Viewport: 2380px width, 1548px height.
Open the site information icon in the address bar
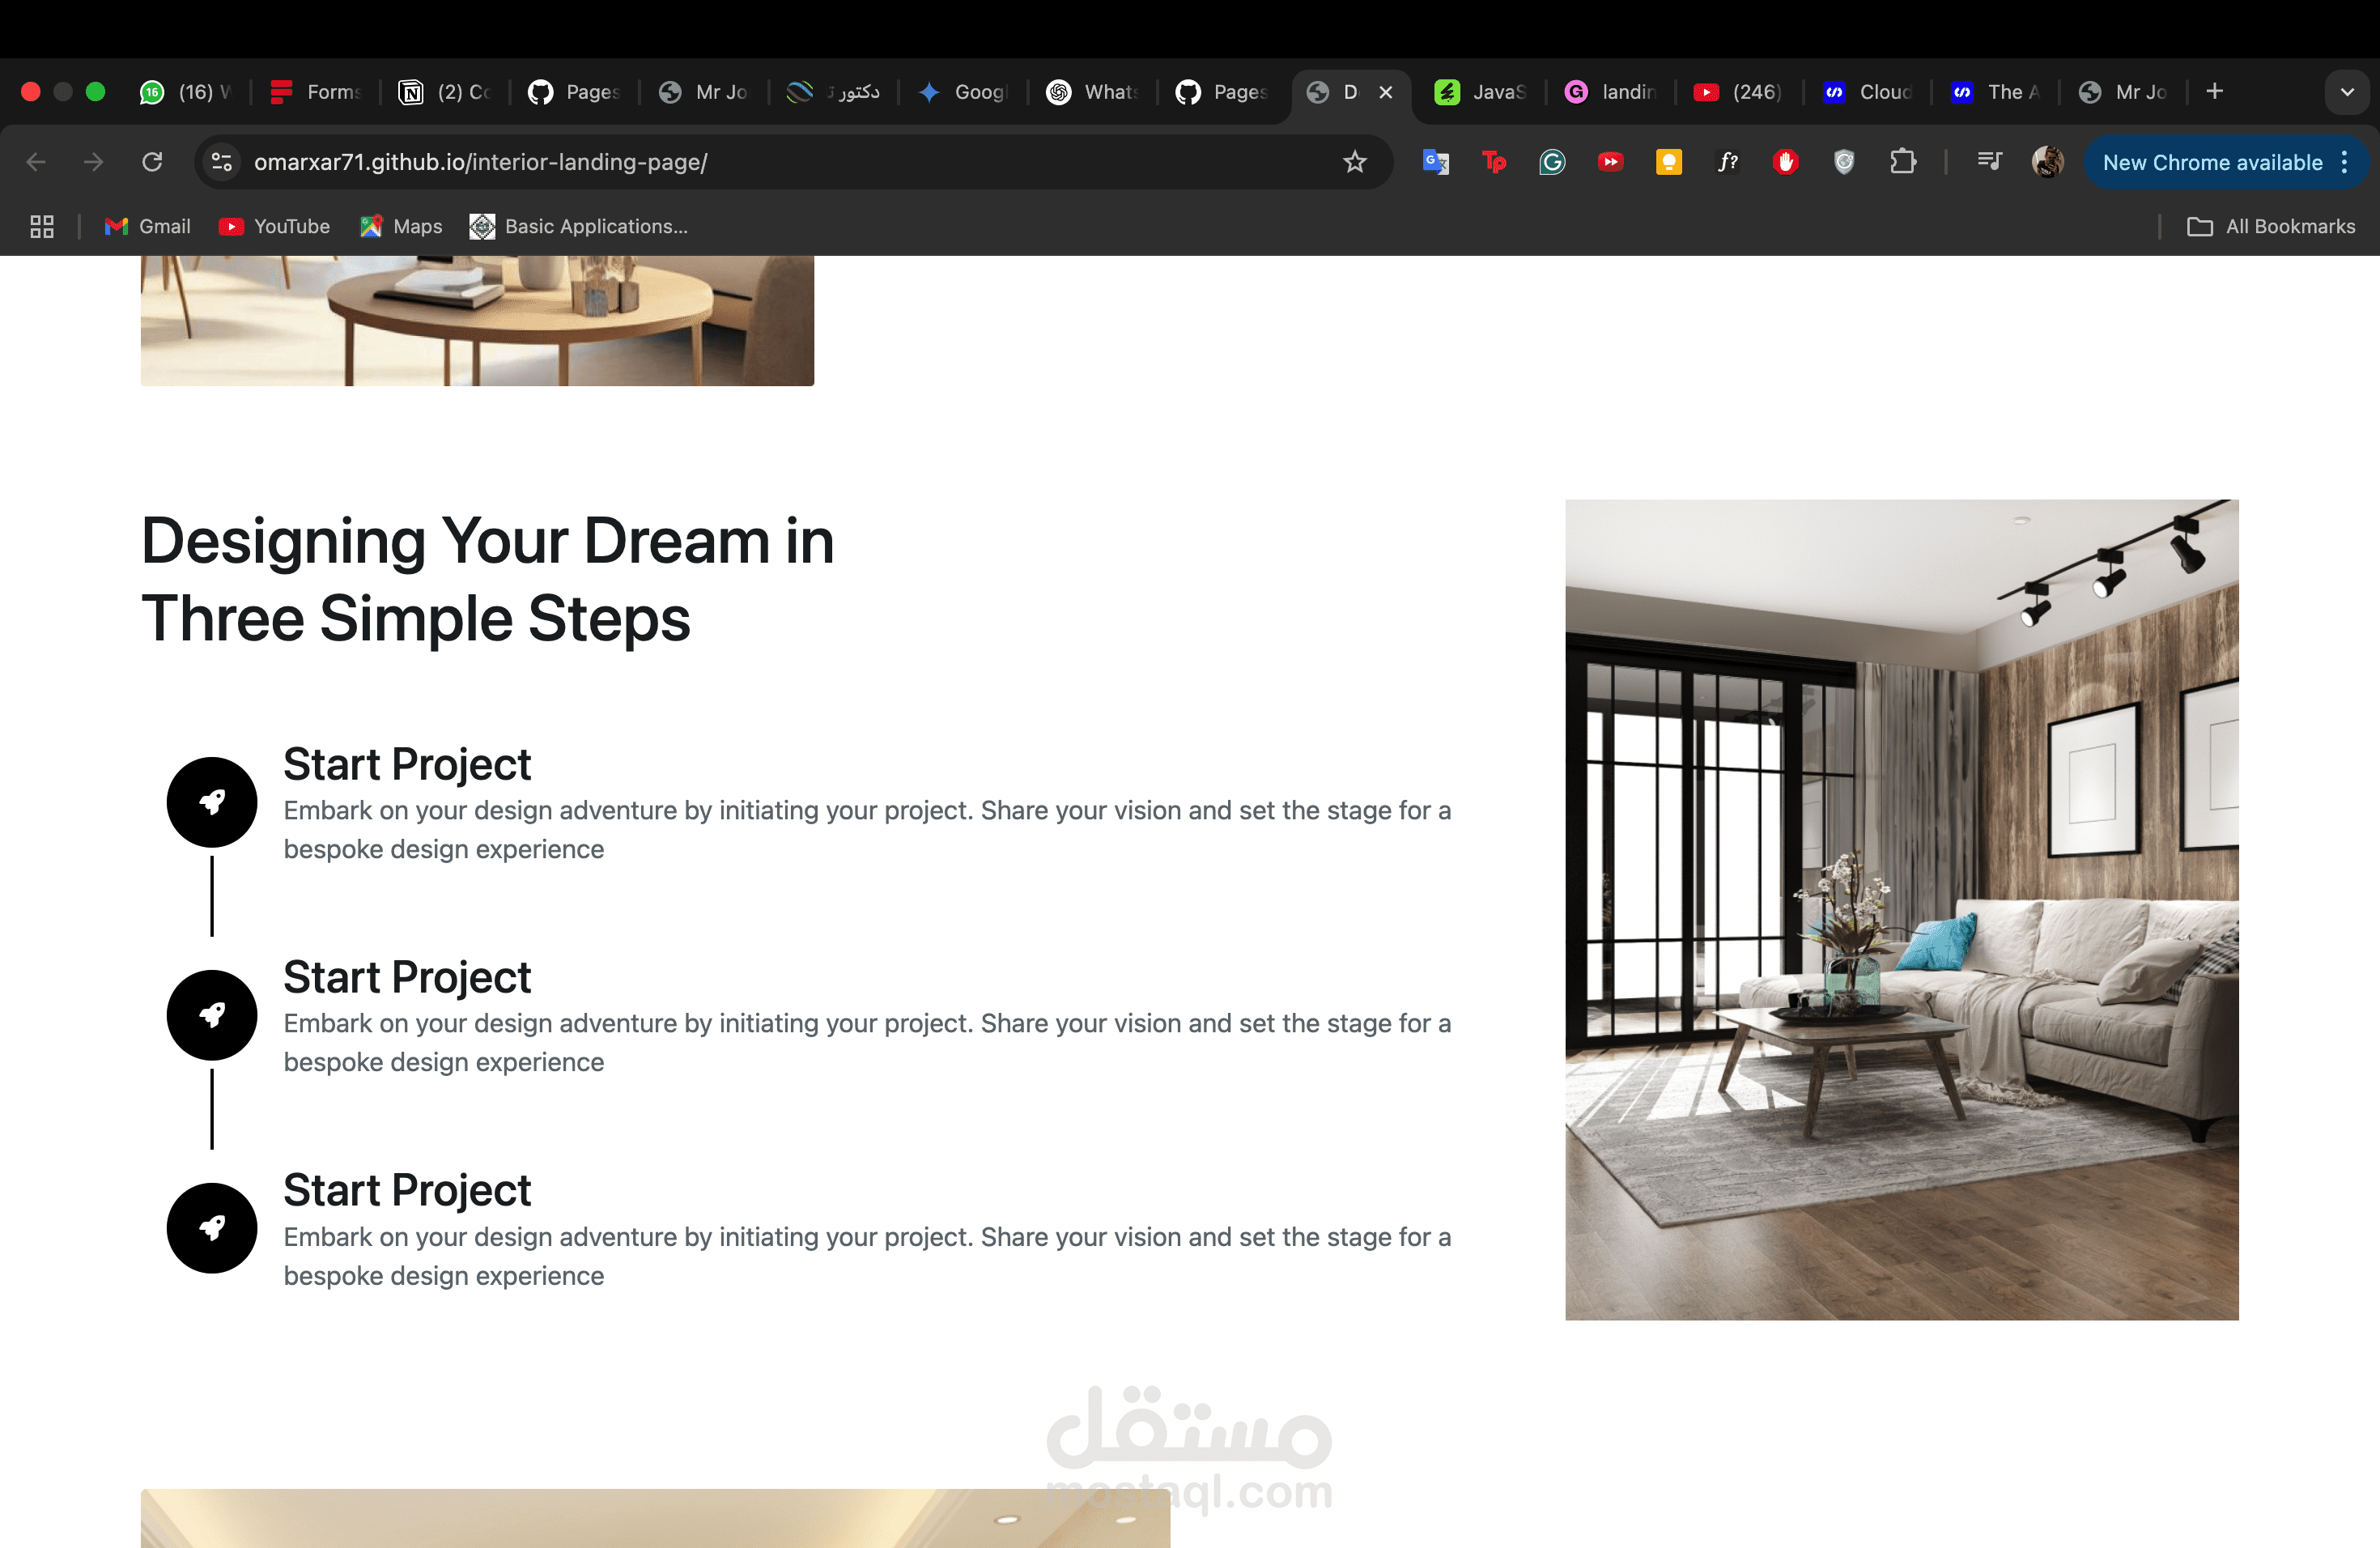[x=222, y=162]
